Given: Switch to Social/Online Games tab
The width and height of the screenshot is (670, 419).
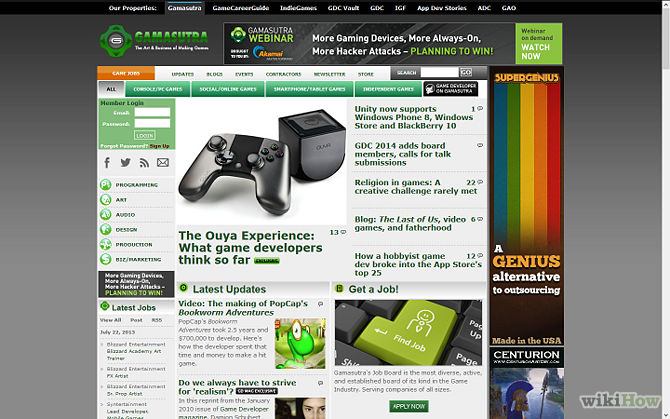Looking at the screenshot, I should pyautogui.click(x=228, y=89).
